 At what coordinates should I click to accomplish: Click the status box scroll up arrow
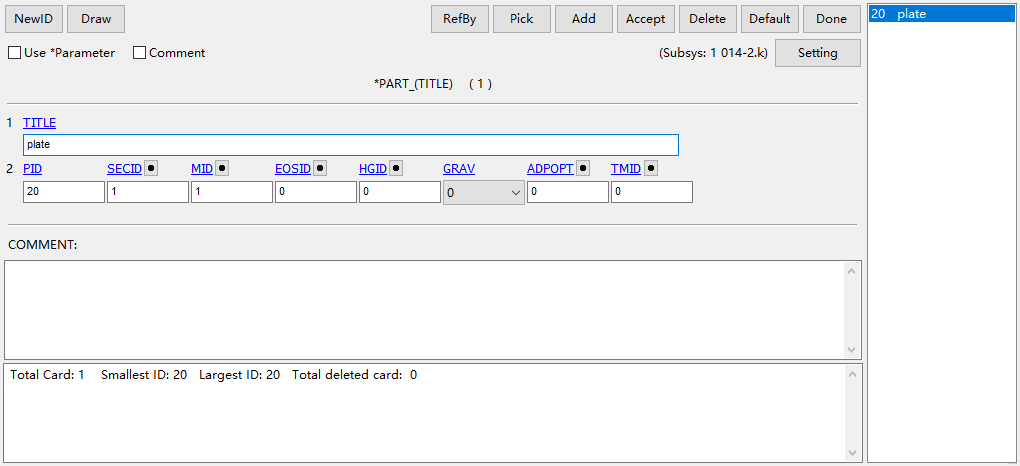pos(852,374)
